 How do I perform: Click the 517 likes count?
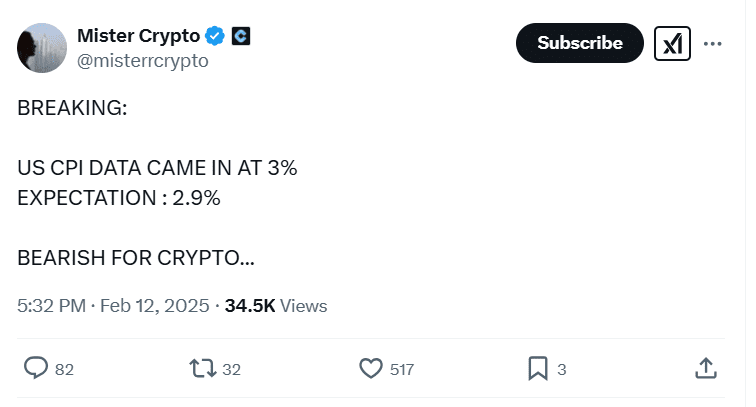coord(402,370)
